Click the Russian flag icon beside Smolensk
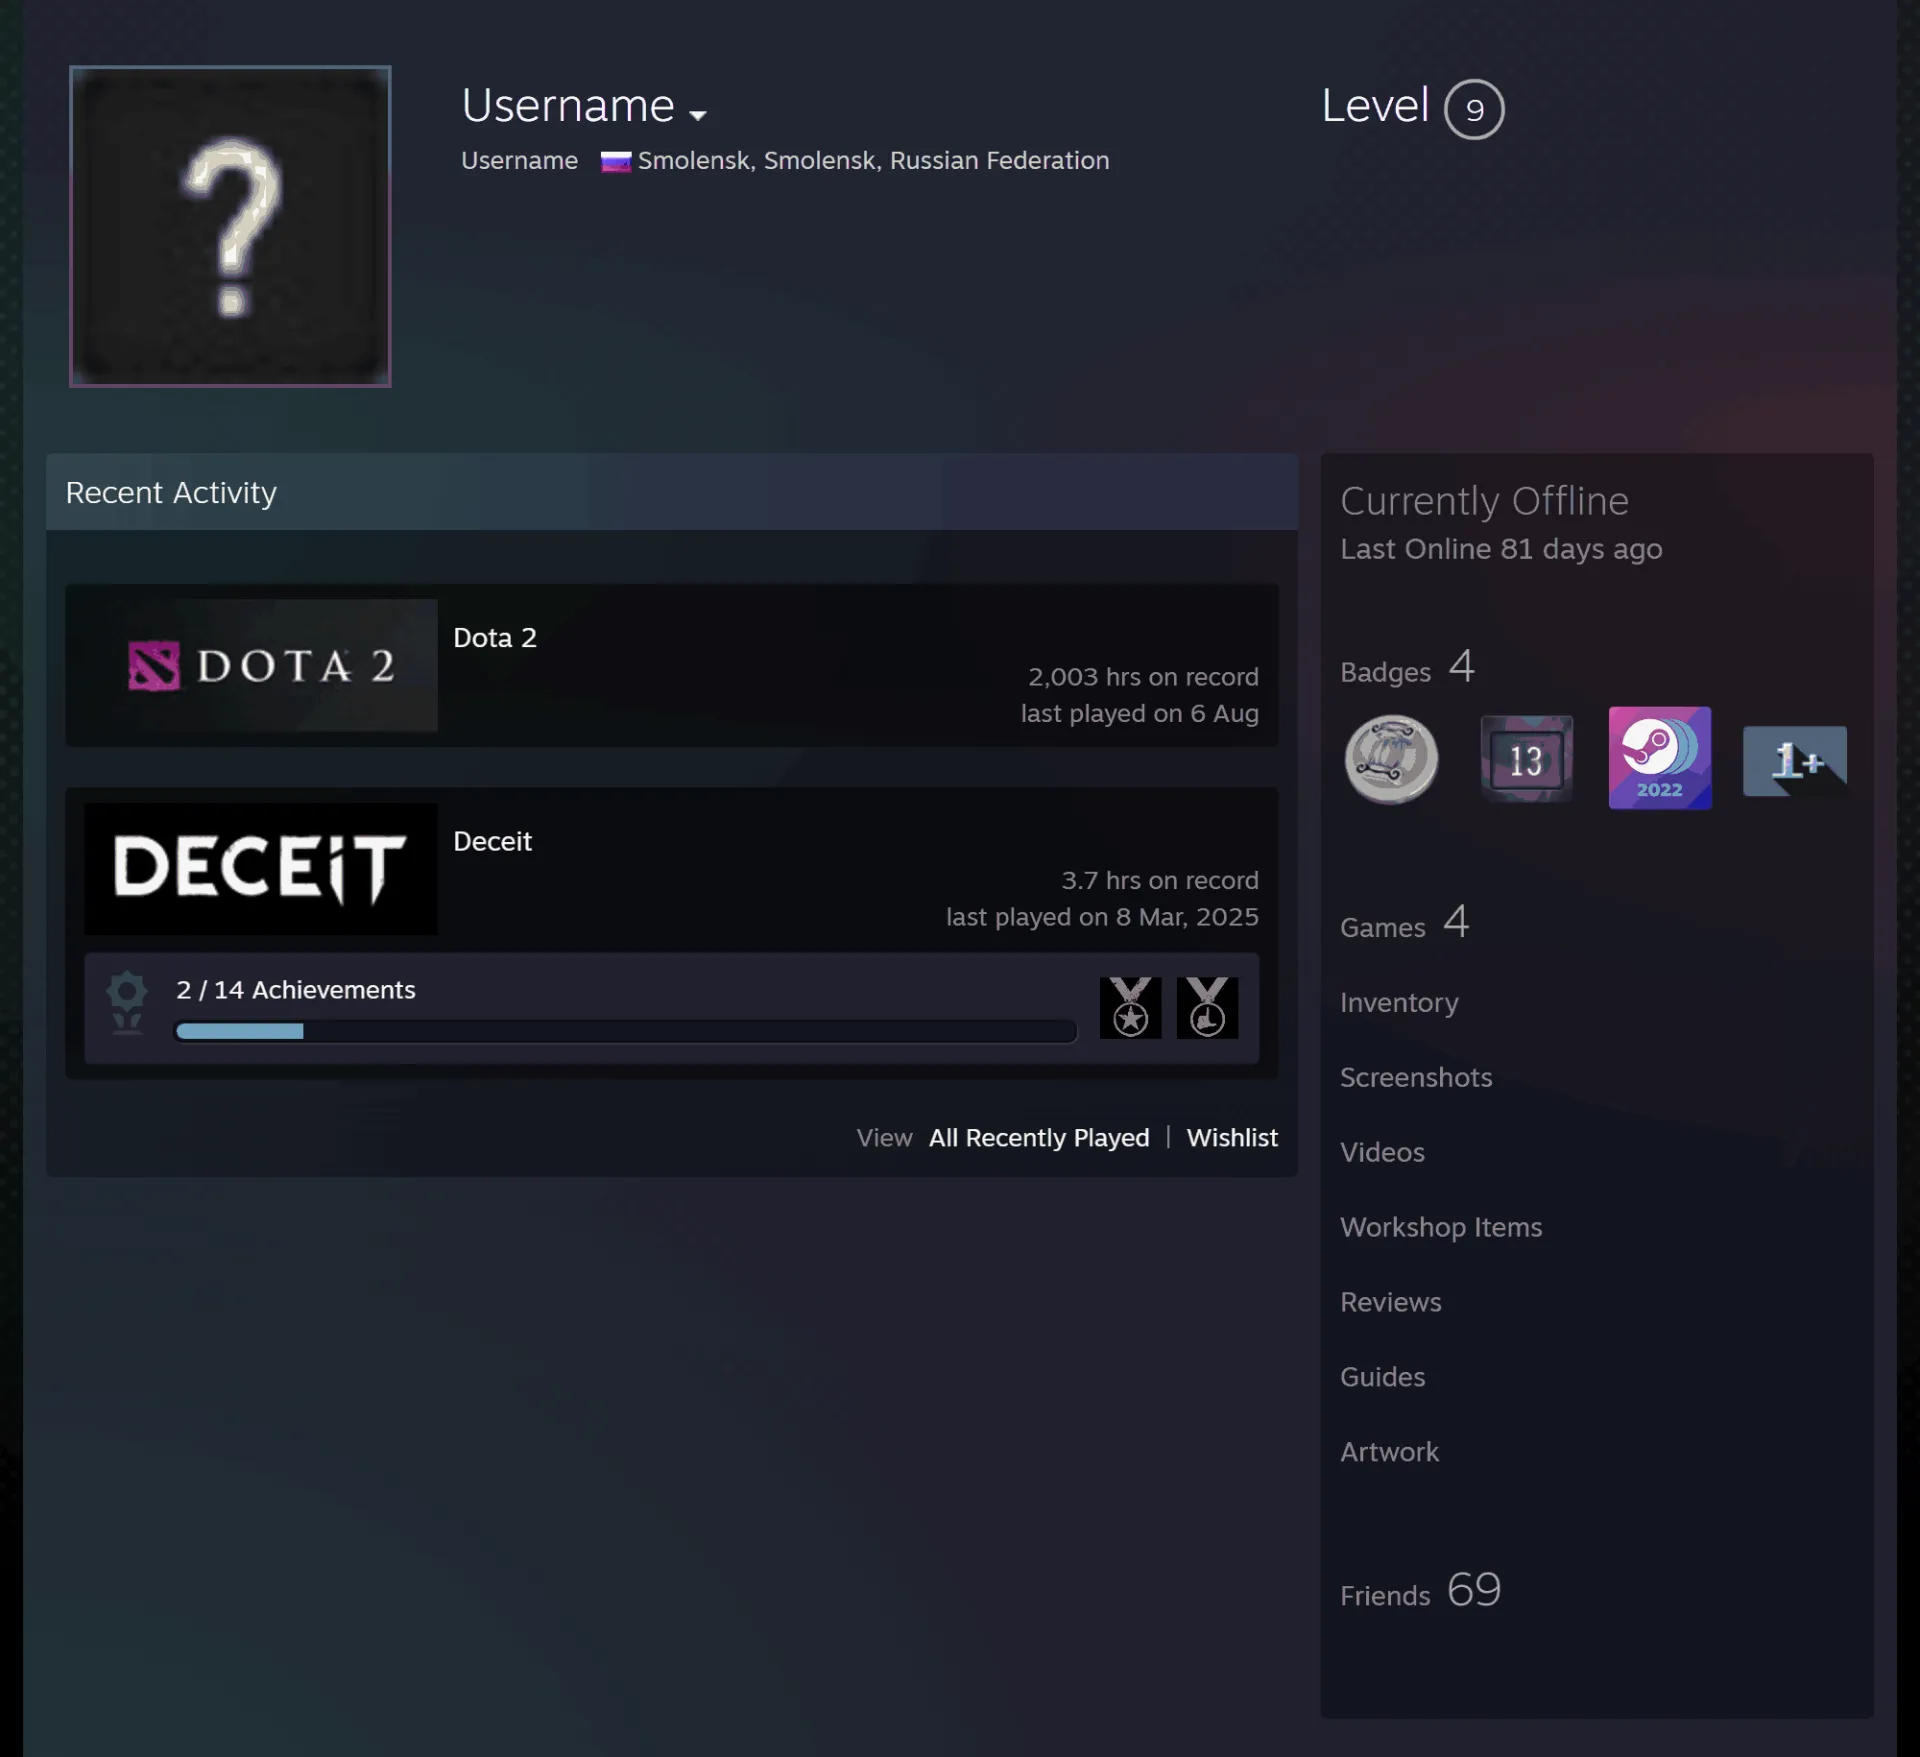This screenshot has height=1757, width=1920. [616, 161]
